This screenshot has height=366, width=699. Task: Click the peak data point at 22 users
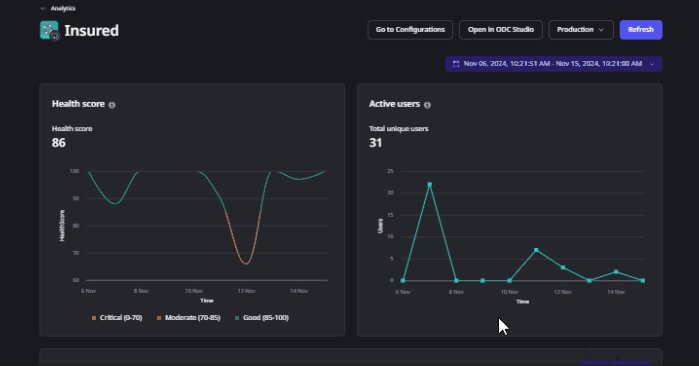tap(430, 185)
